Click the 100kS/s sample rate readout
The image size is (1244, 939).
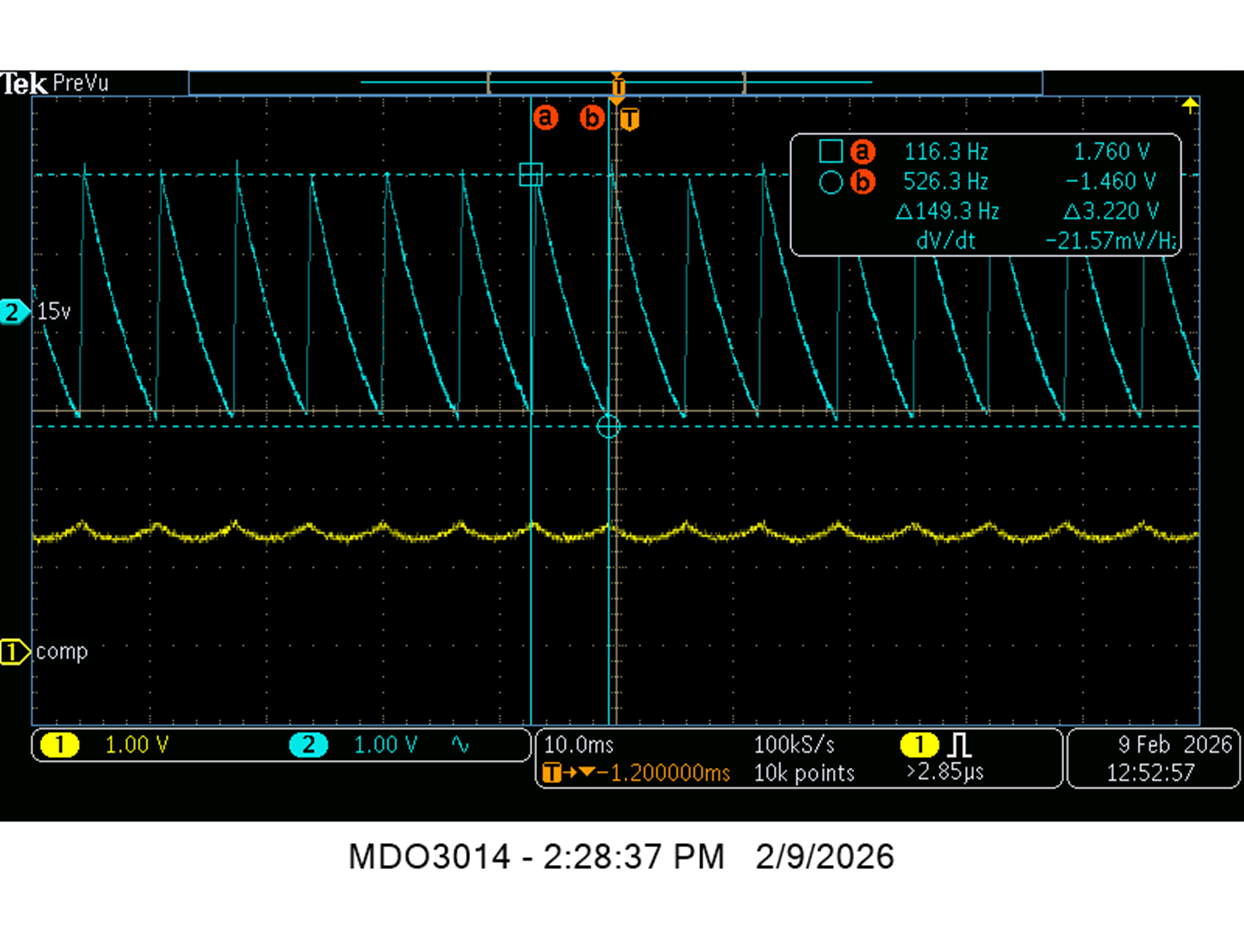click(793, 745)
